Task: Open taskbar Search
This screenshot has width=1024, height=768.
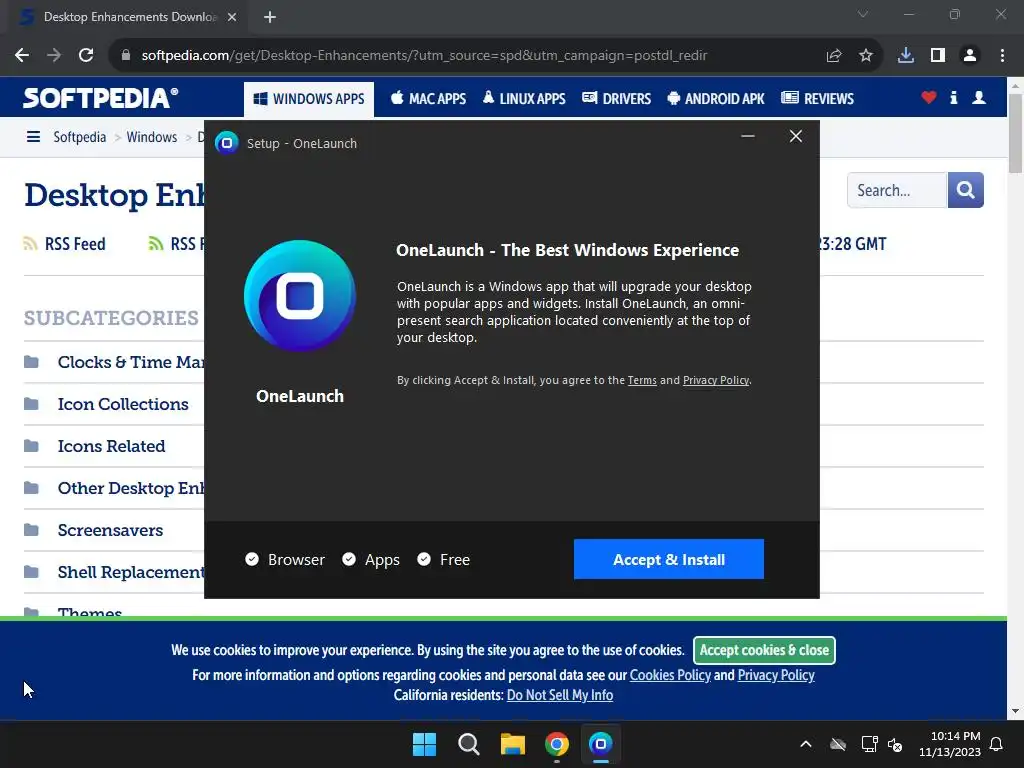Action: (x=468, y=744)
